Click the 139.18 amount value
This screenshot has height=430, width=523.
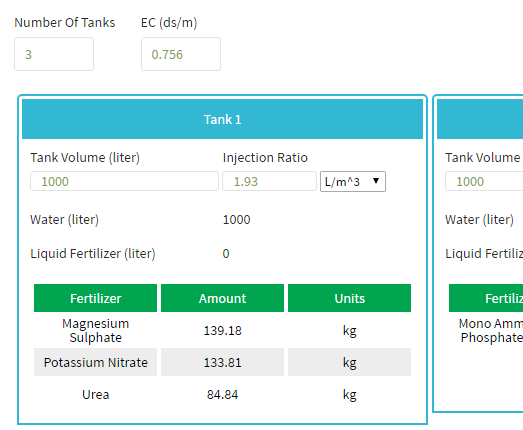tap(222, 331)
